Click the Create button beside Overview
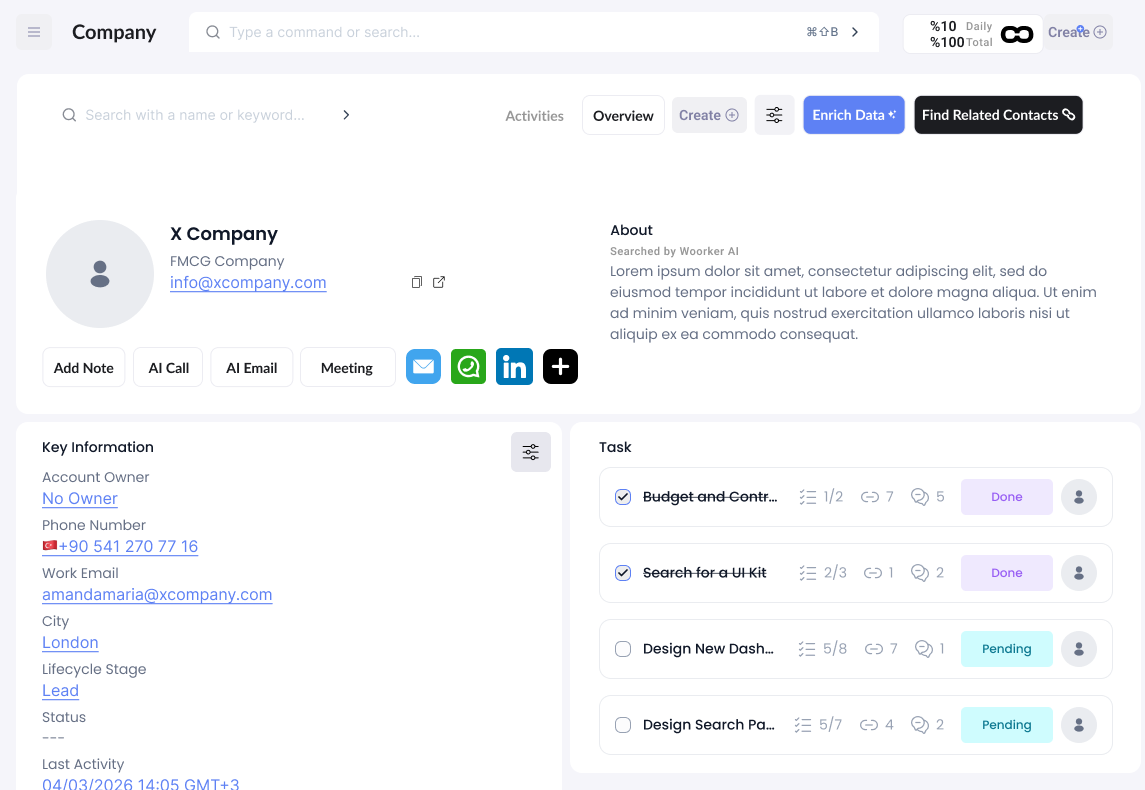The height and width of the screenshot is (790, 1145). 709,115
